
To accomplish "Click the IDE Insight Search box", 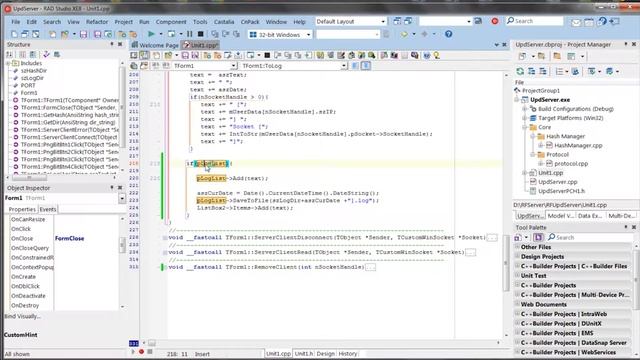I will [x=535, y=21].
